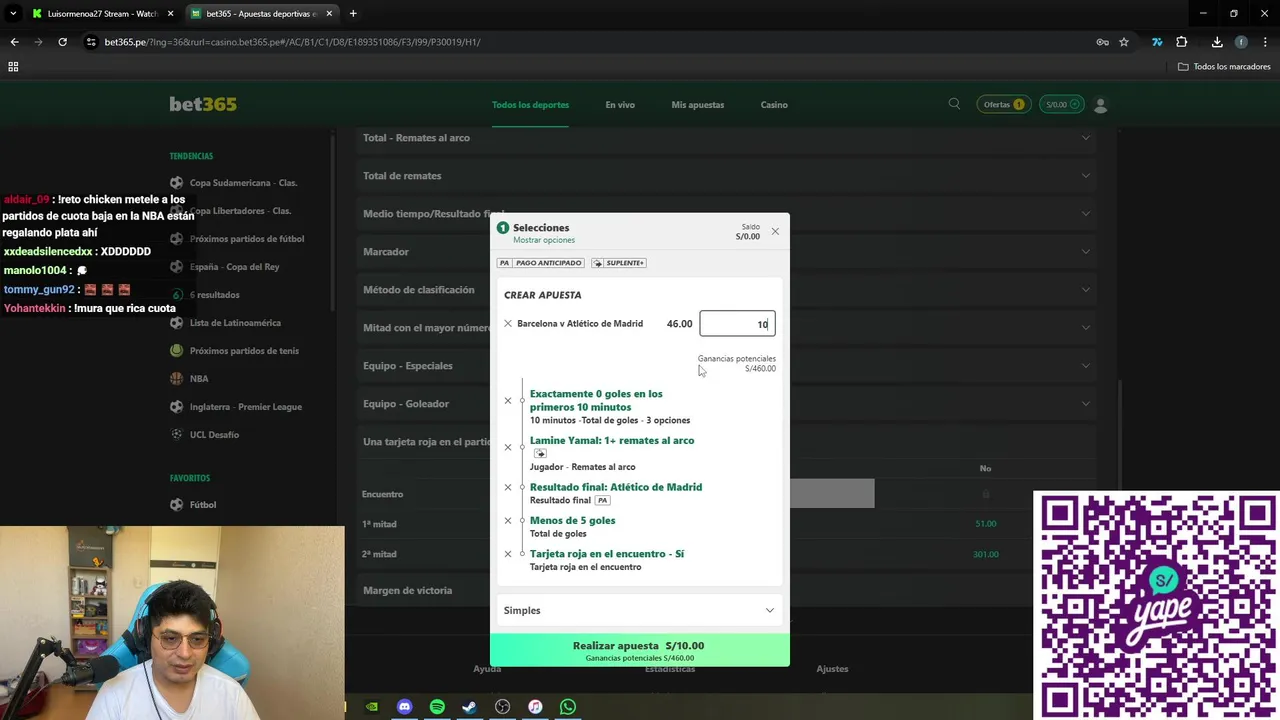
Task: Open Todos los marcadores bookmarks folder
Action: click(1224, 67)
